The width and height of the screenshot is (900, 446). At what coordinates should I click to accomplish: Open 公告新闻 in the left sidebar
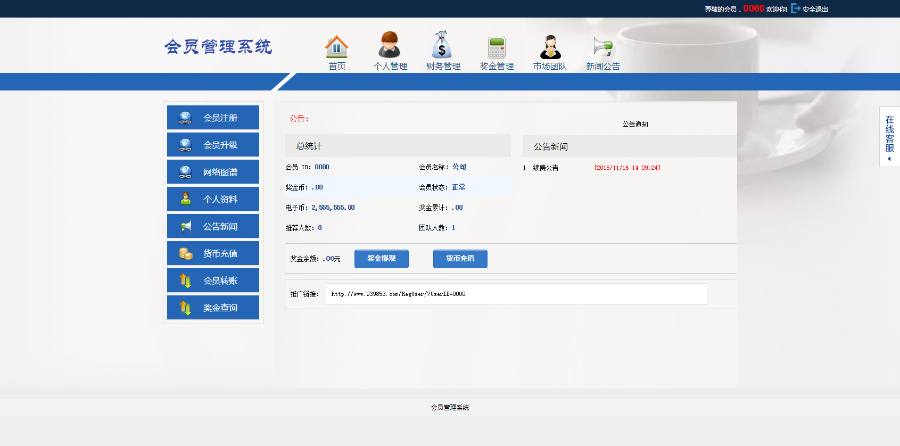[213, 226]
